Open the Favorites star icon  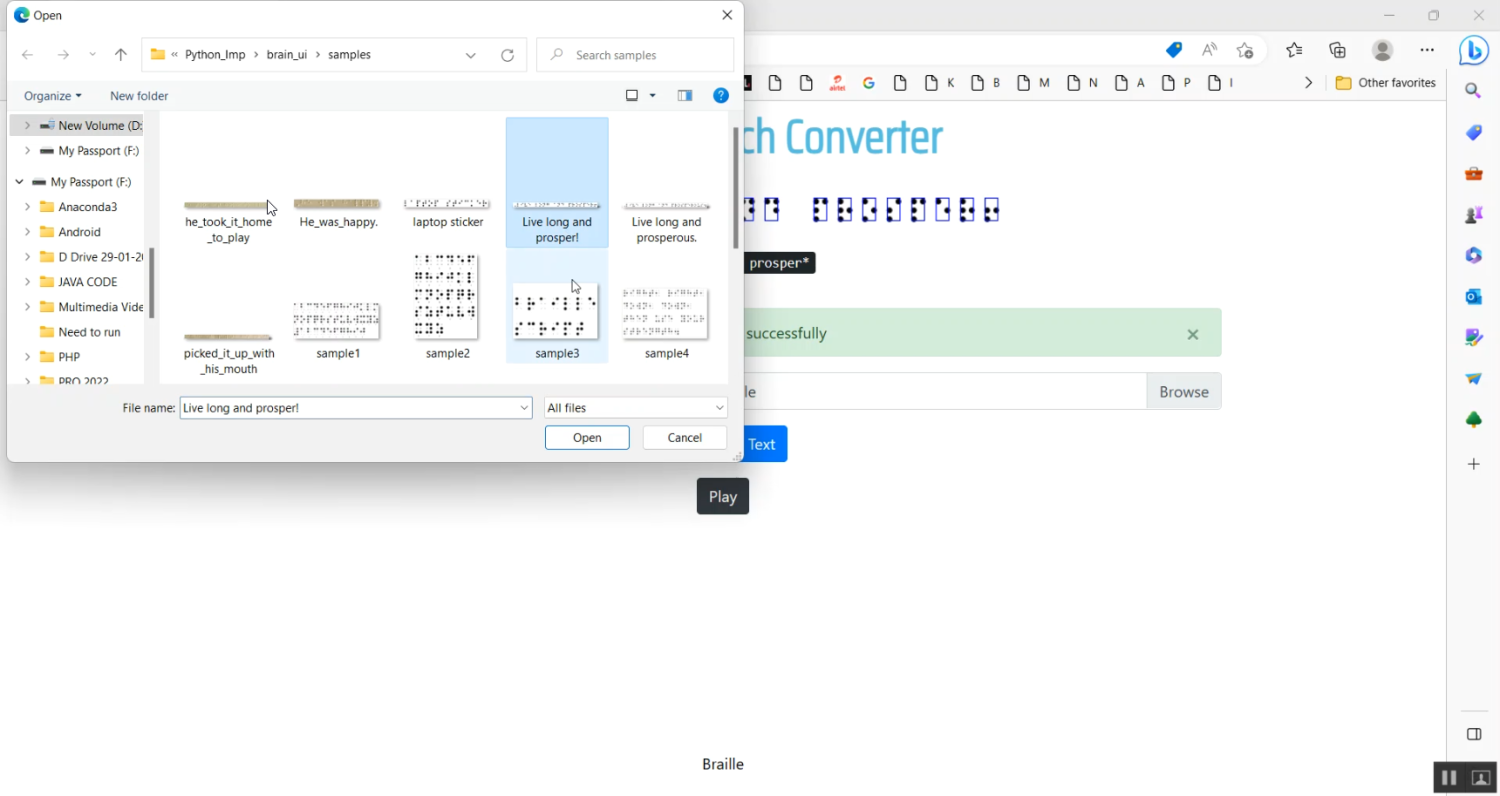[1294, 50]
